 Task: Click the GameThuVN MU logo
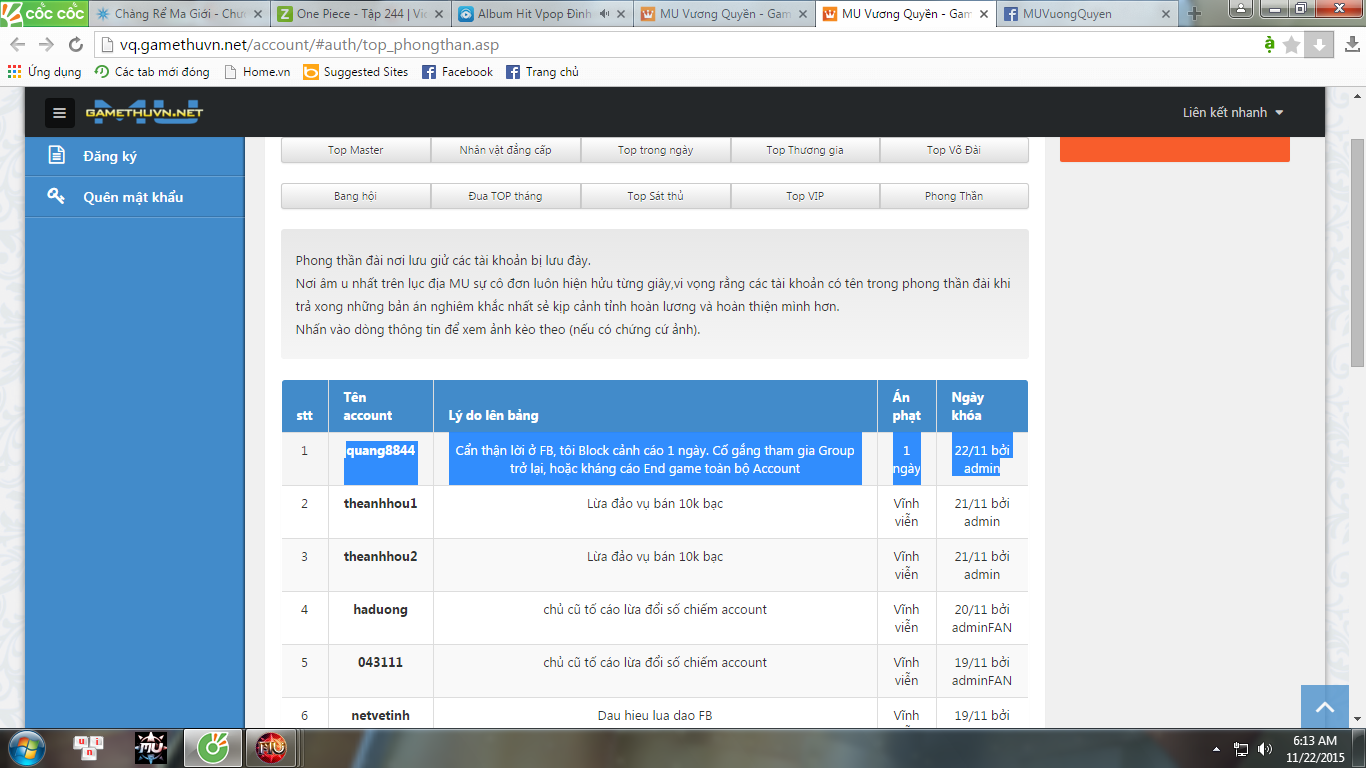(143, 112)
